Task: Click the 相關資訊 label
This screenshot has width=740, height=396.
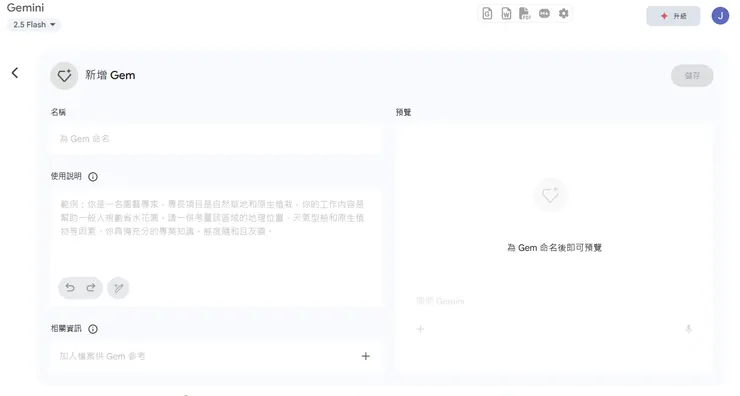Action: coord(66,329)
